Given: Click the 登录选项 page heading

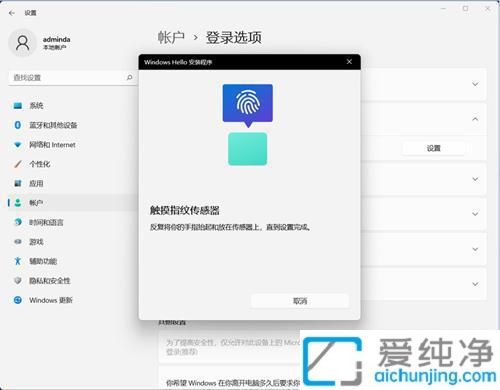Looking at the screenshot, I should (234, 37).
